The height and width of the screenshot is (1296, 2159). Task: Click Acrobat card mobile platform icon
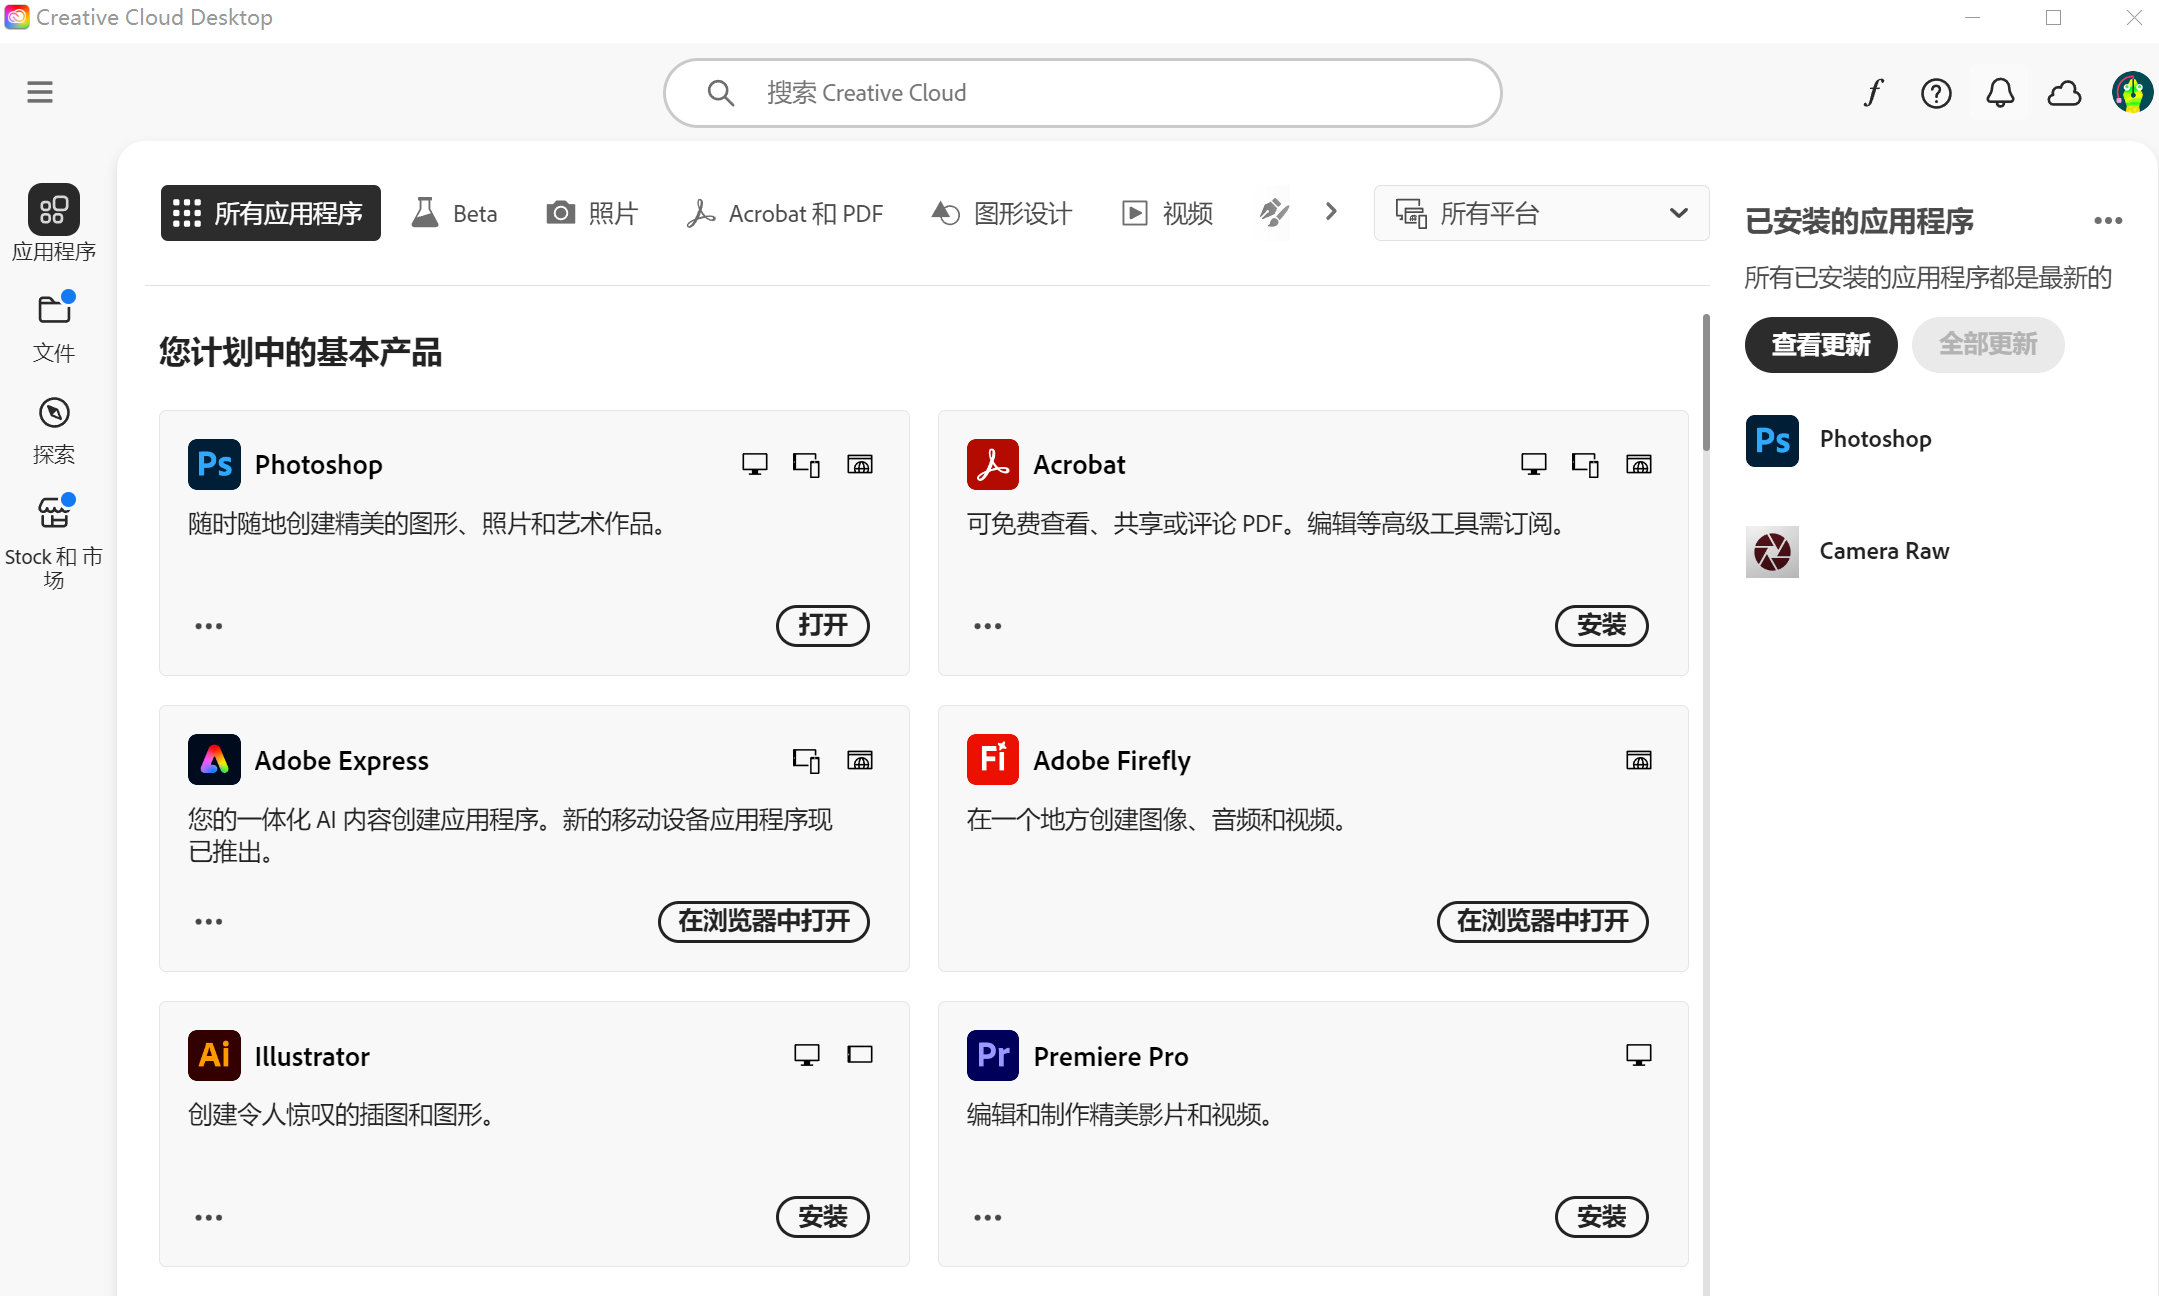(1586, 464)
